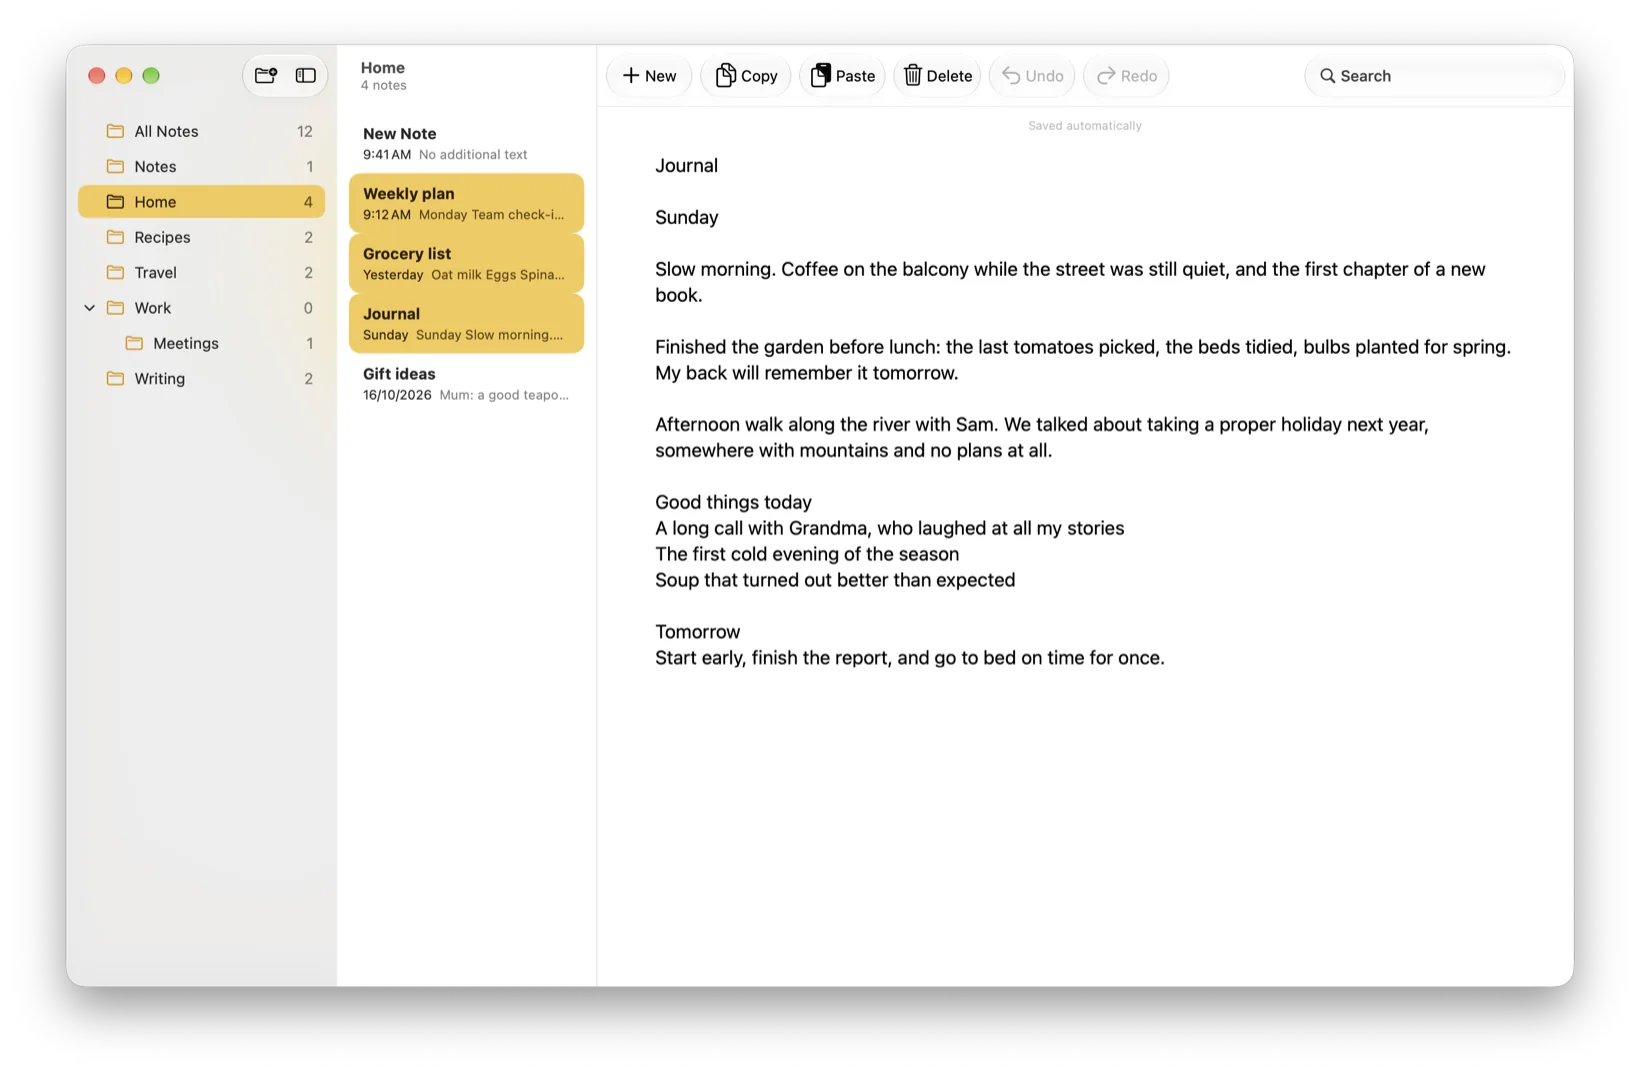Screen dimensions: 1640x1074
Task: Select the New Note entry
Action: click(466, 143)
